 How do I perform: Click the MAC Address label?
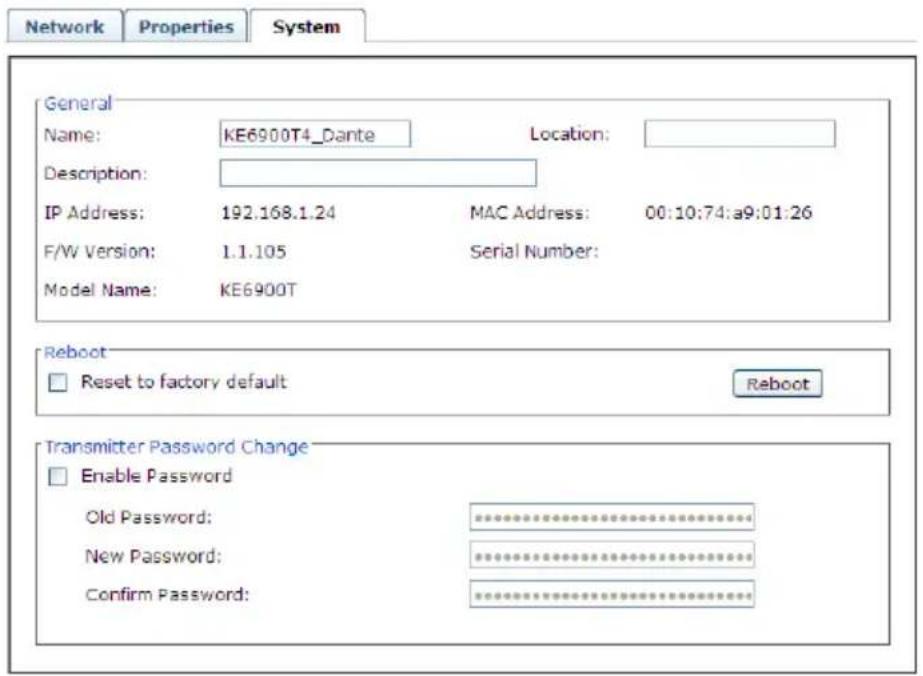529,213
